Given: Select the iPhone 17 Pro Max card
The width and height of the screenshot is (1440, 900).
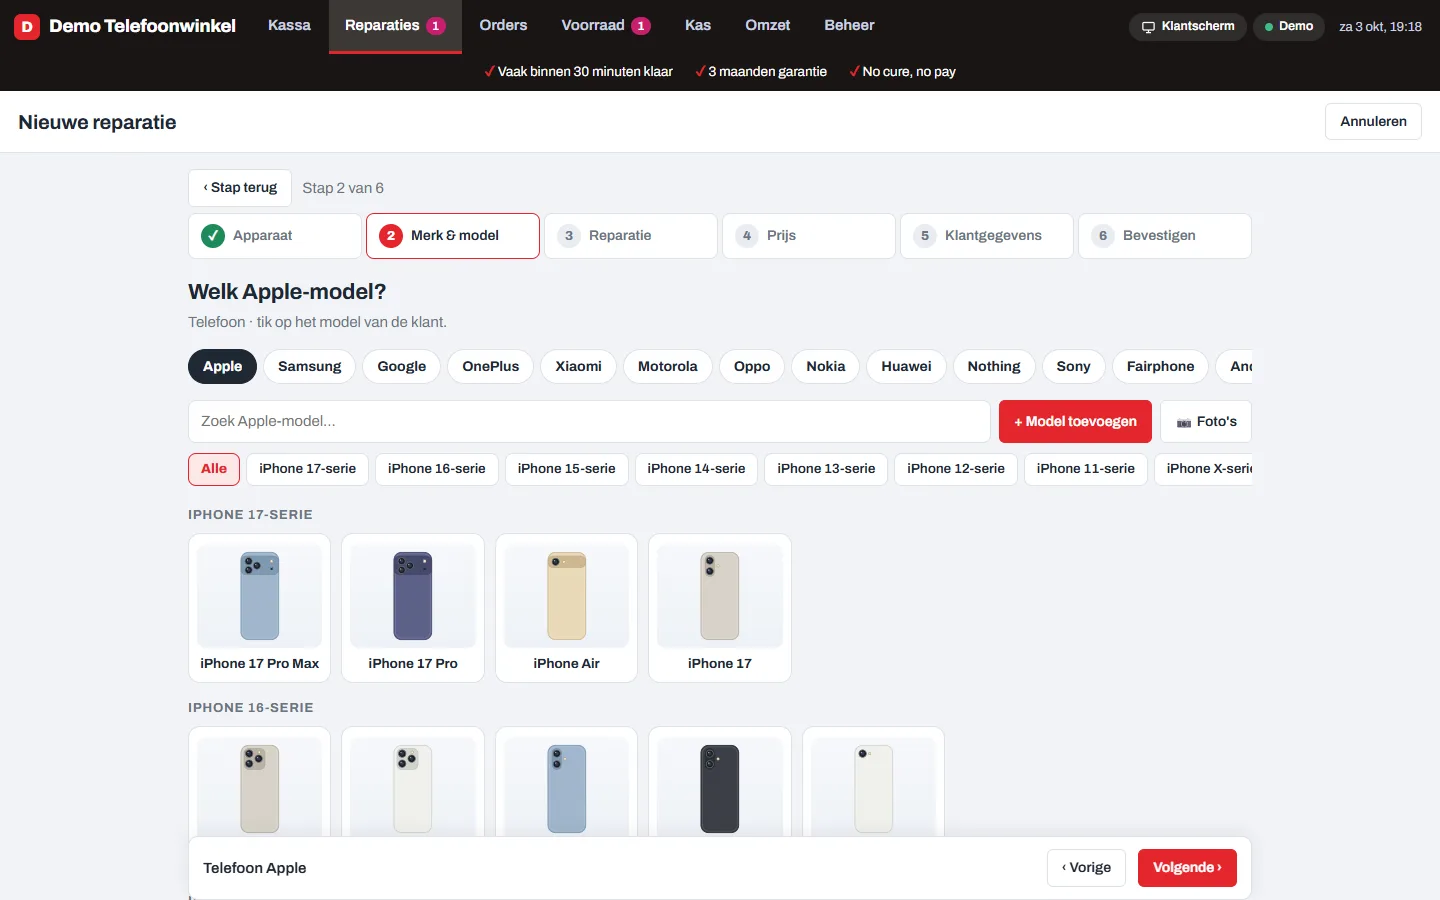Looking at the screenshot, I should tap(259, 608).
